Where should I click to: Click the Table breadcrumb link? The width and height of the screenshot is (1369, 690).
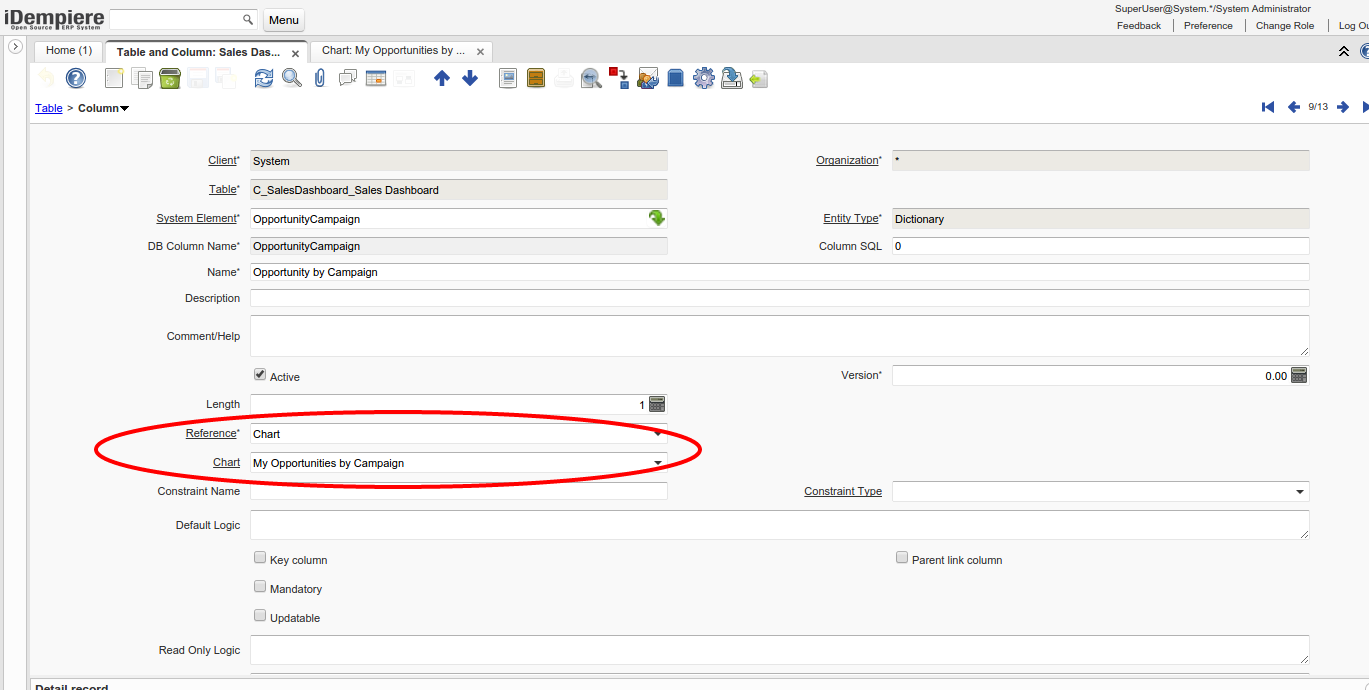pos(49,108)
